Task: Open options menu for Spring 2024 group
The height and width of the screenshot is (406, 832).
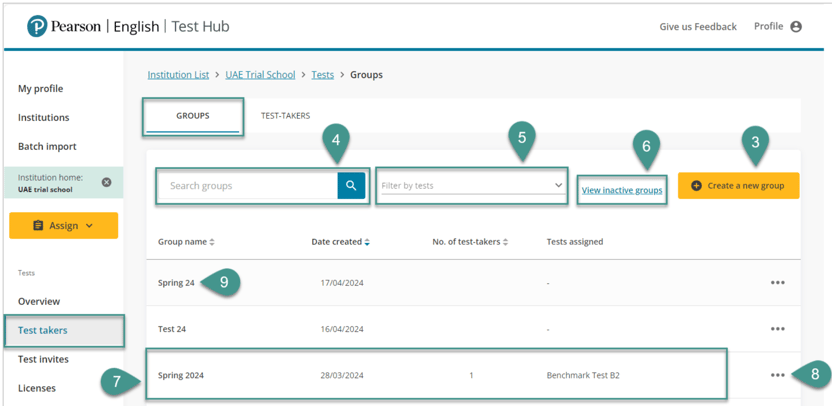Action: [x=777, y=375]
